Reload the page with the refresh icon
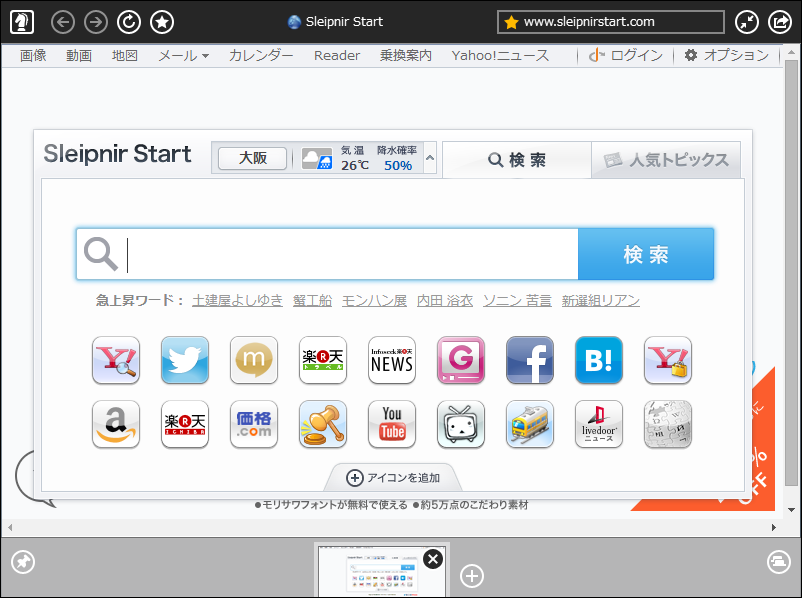The image size is (802, 598). pyautogui.click(x=129, y=22)
